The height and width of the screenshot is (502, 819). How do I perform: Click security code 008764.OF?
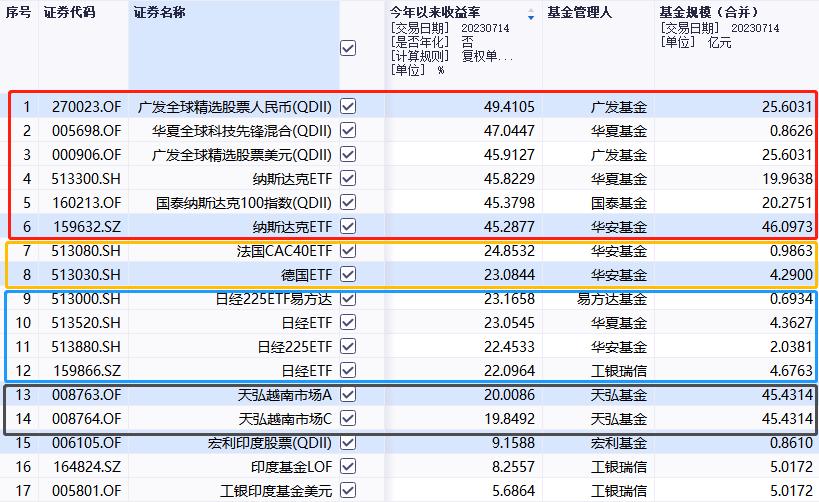[86, 419]
